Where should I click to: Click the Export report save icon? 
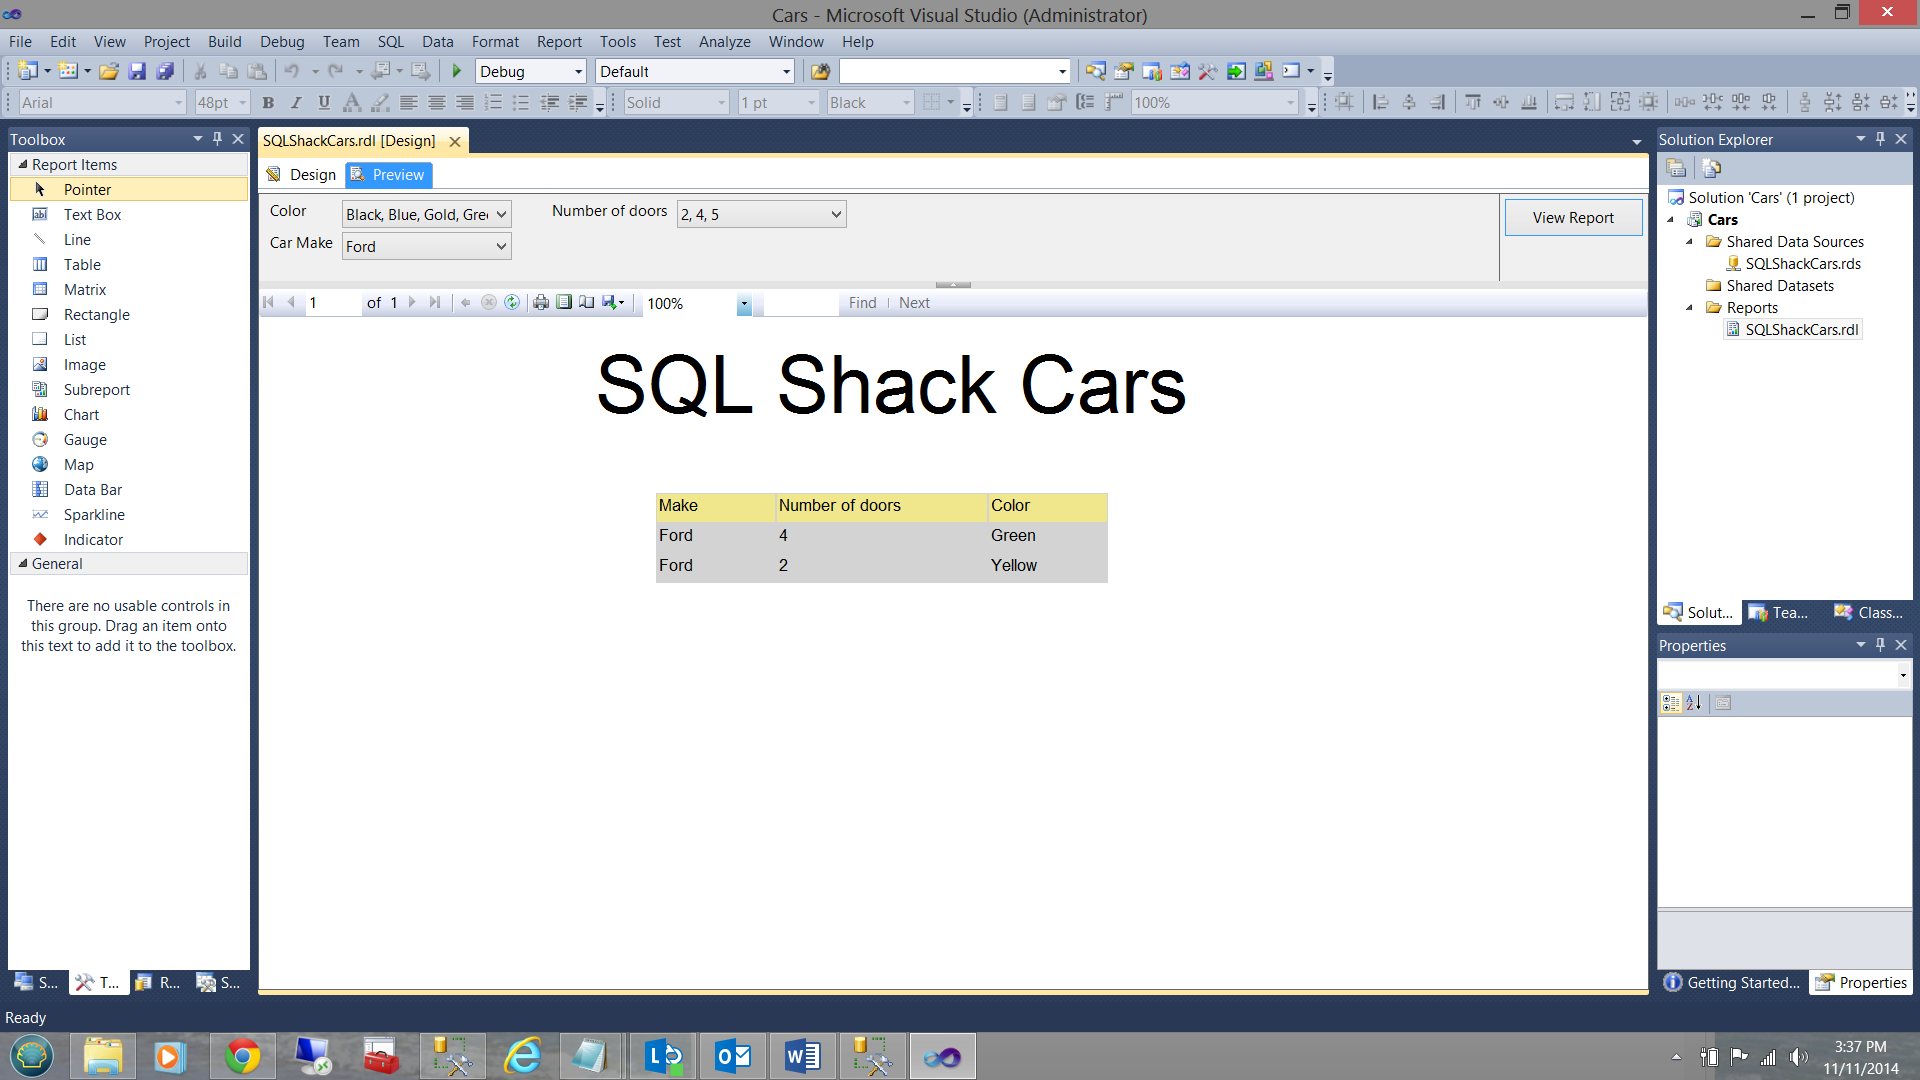point(610,303)
